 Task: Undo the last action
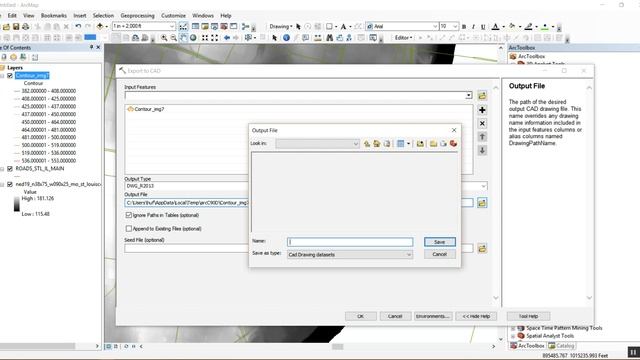[x=78, y=27]
